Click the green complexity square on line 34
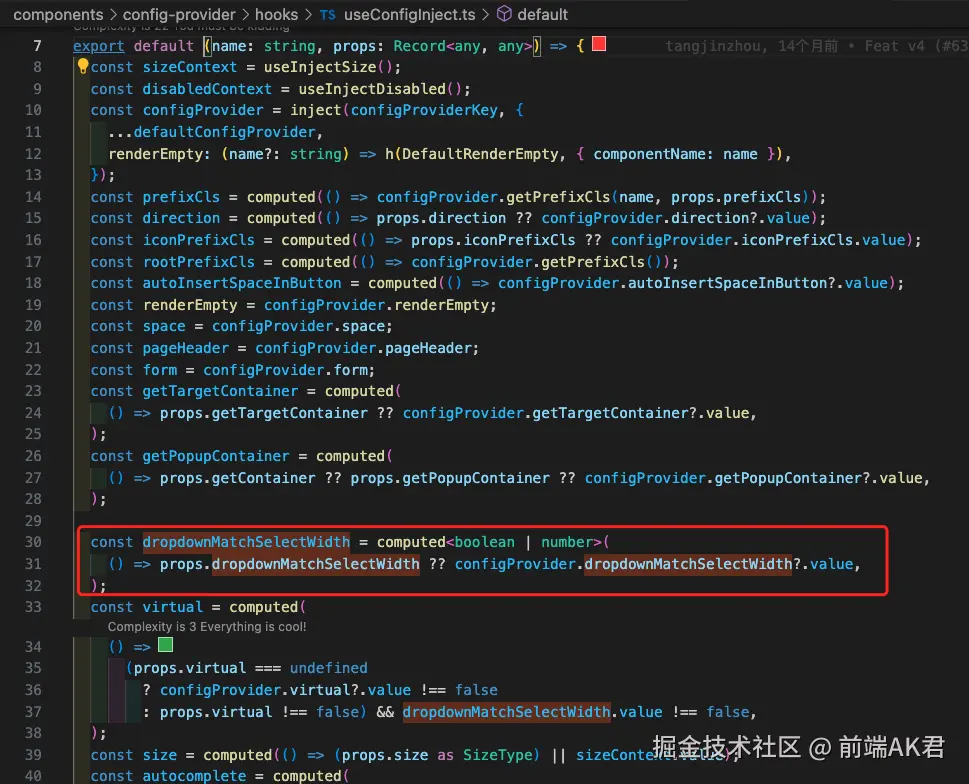 pos(165,645)
